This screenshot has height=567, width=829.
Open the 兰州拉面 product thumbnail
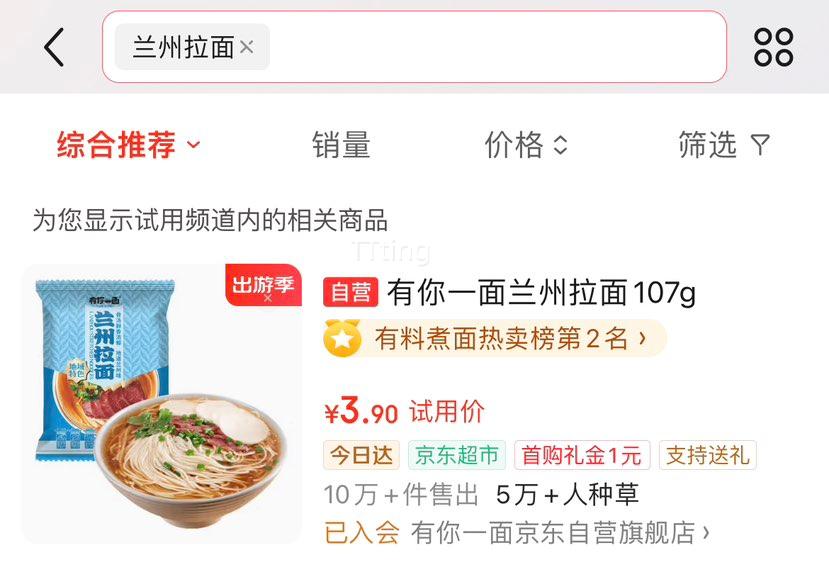click(x=162, y=404)
